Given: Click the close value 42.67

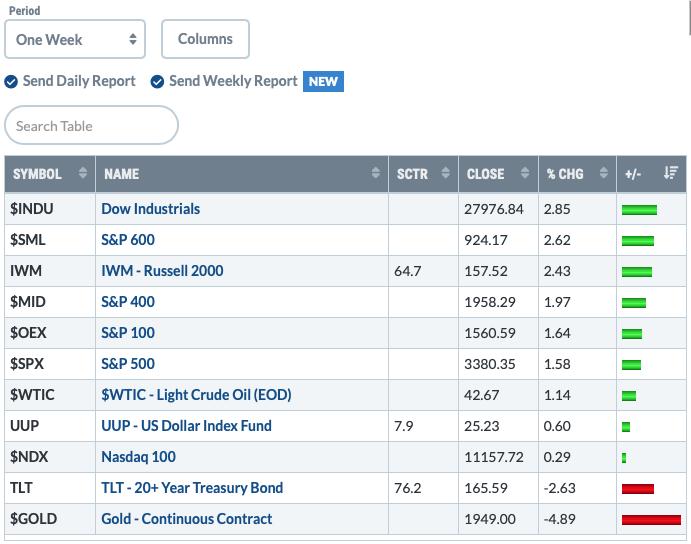Looking at the screenshot, I should pos(481,395).
